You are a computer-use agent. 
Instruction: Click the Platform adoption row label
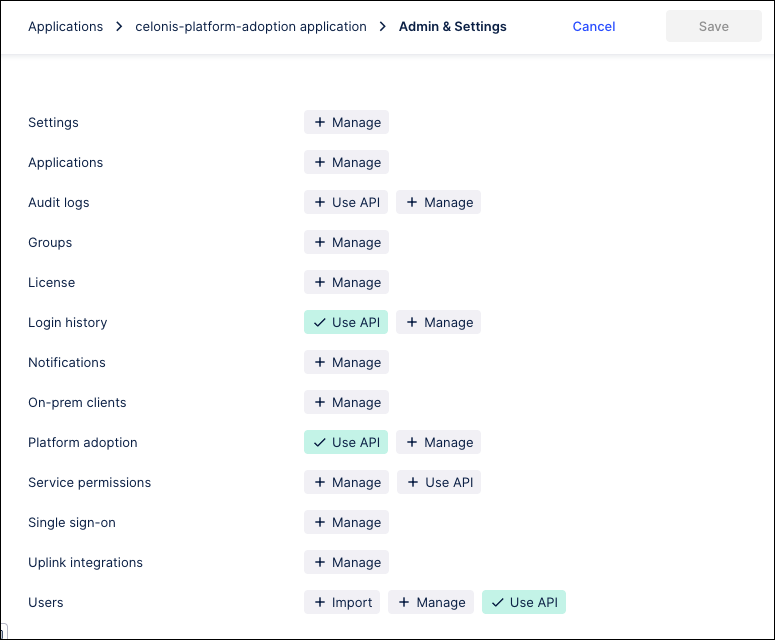pyautogui.click(x=83, y=442)
